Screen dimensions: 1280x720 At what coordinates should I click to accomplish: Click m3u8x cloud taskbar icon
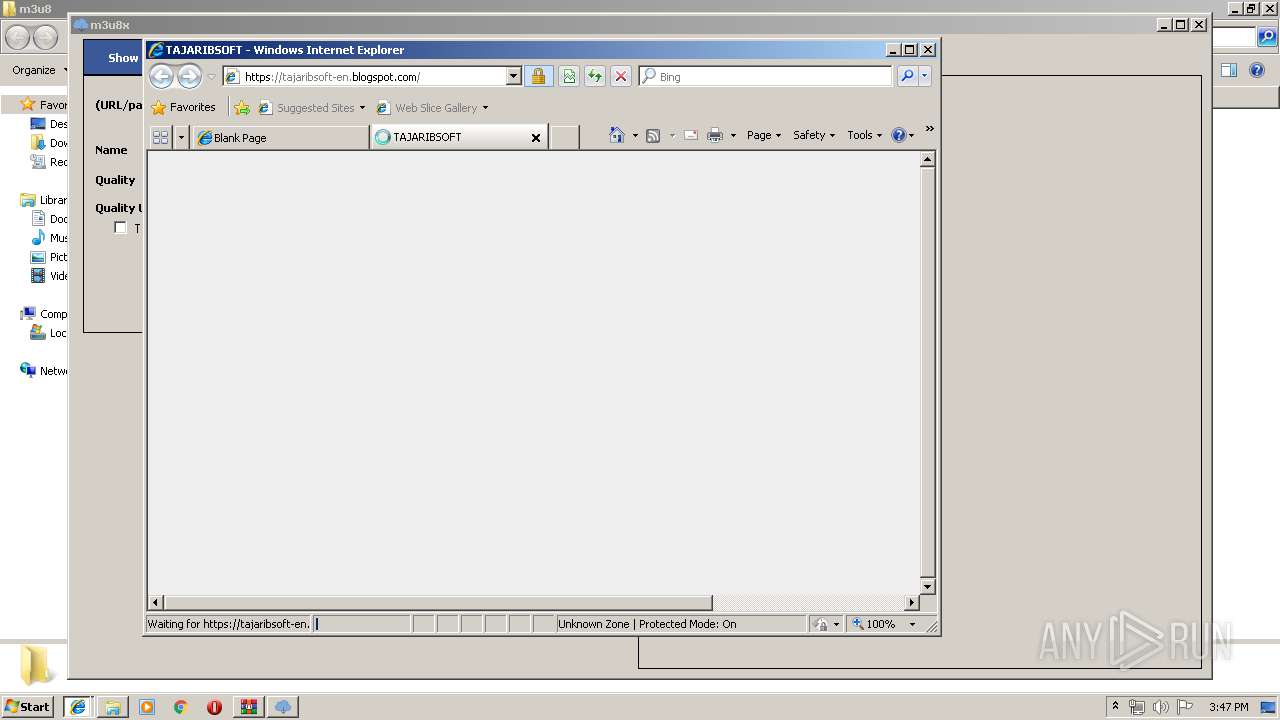coord(283,707)
